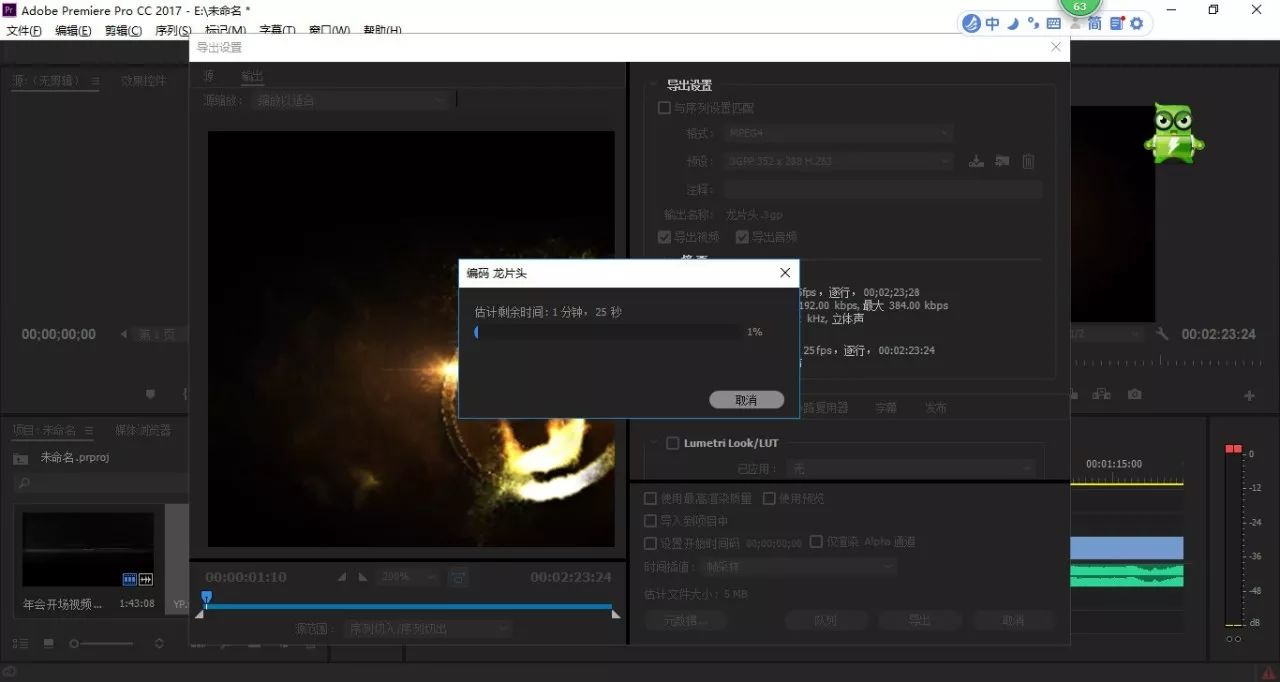Switch project panel to icon view
This screenshot has height=682, width=1280.
click(49, 644)
